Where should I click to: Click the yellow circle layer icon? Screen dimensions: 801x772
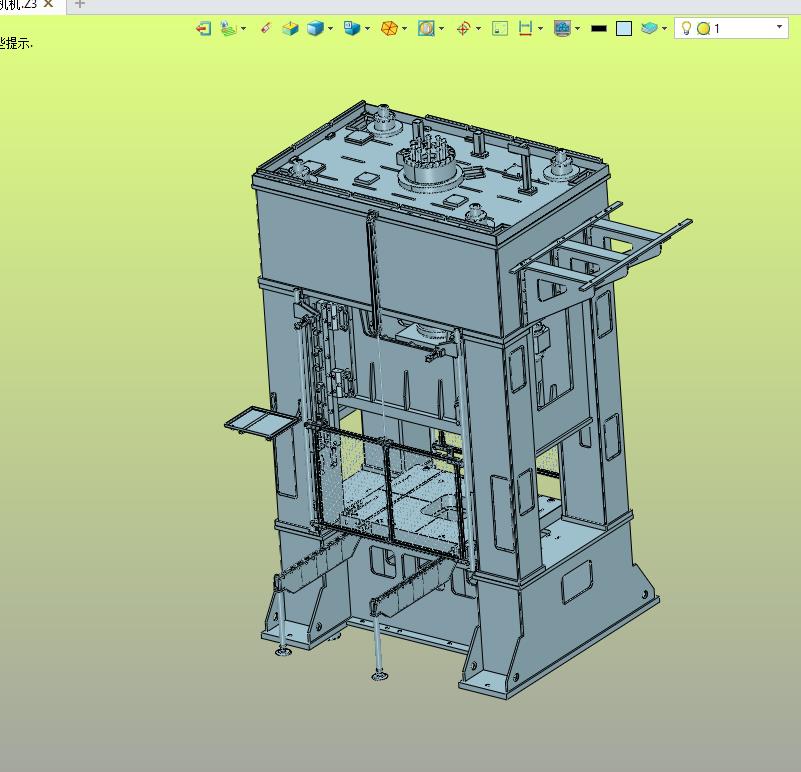click(x=703, y=29)
